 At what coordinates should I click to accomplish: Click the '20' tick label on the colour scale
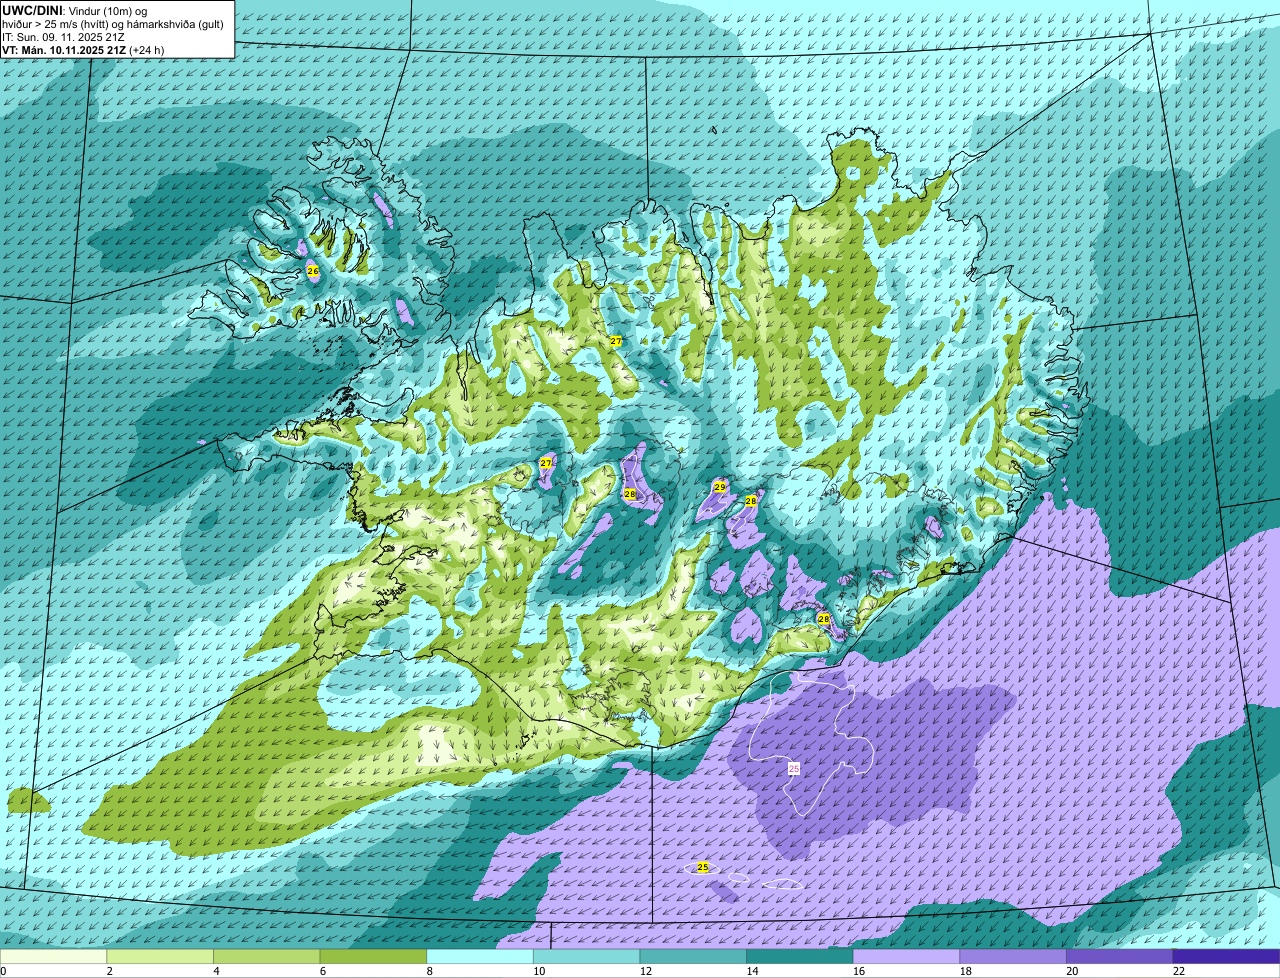point(1073,971)
